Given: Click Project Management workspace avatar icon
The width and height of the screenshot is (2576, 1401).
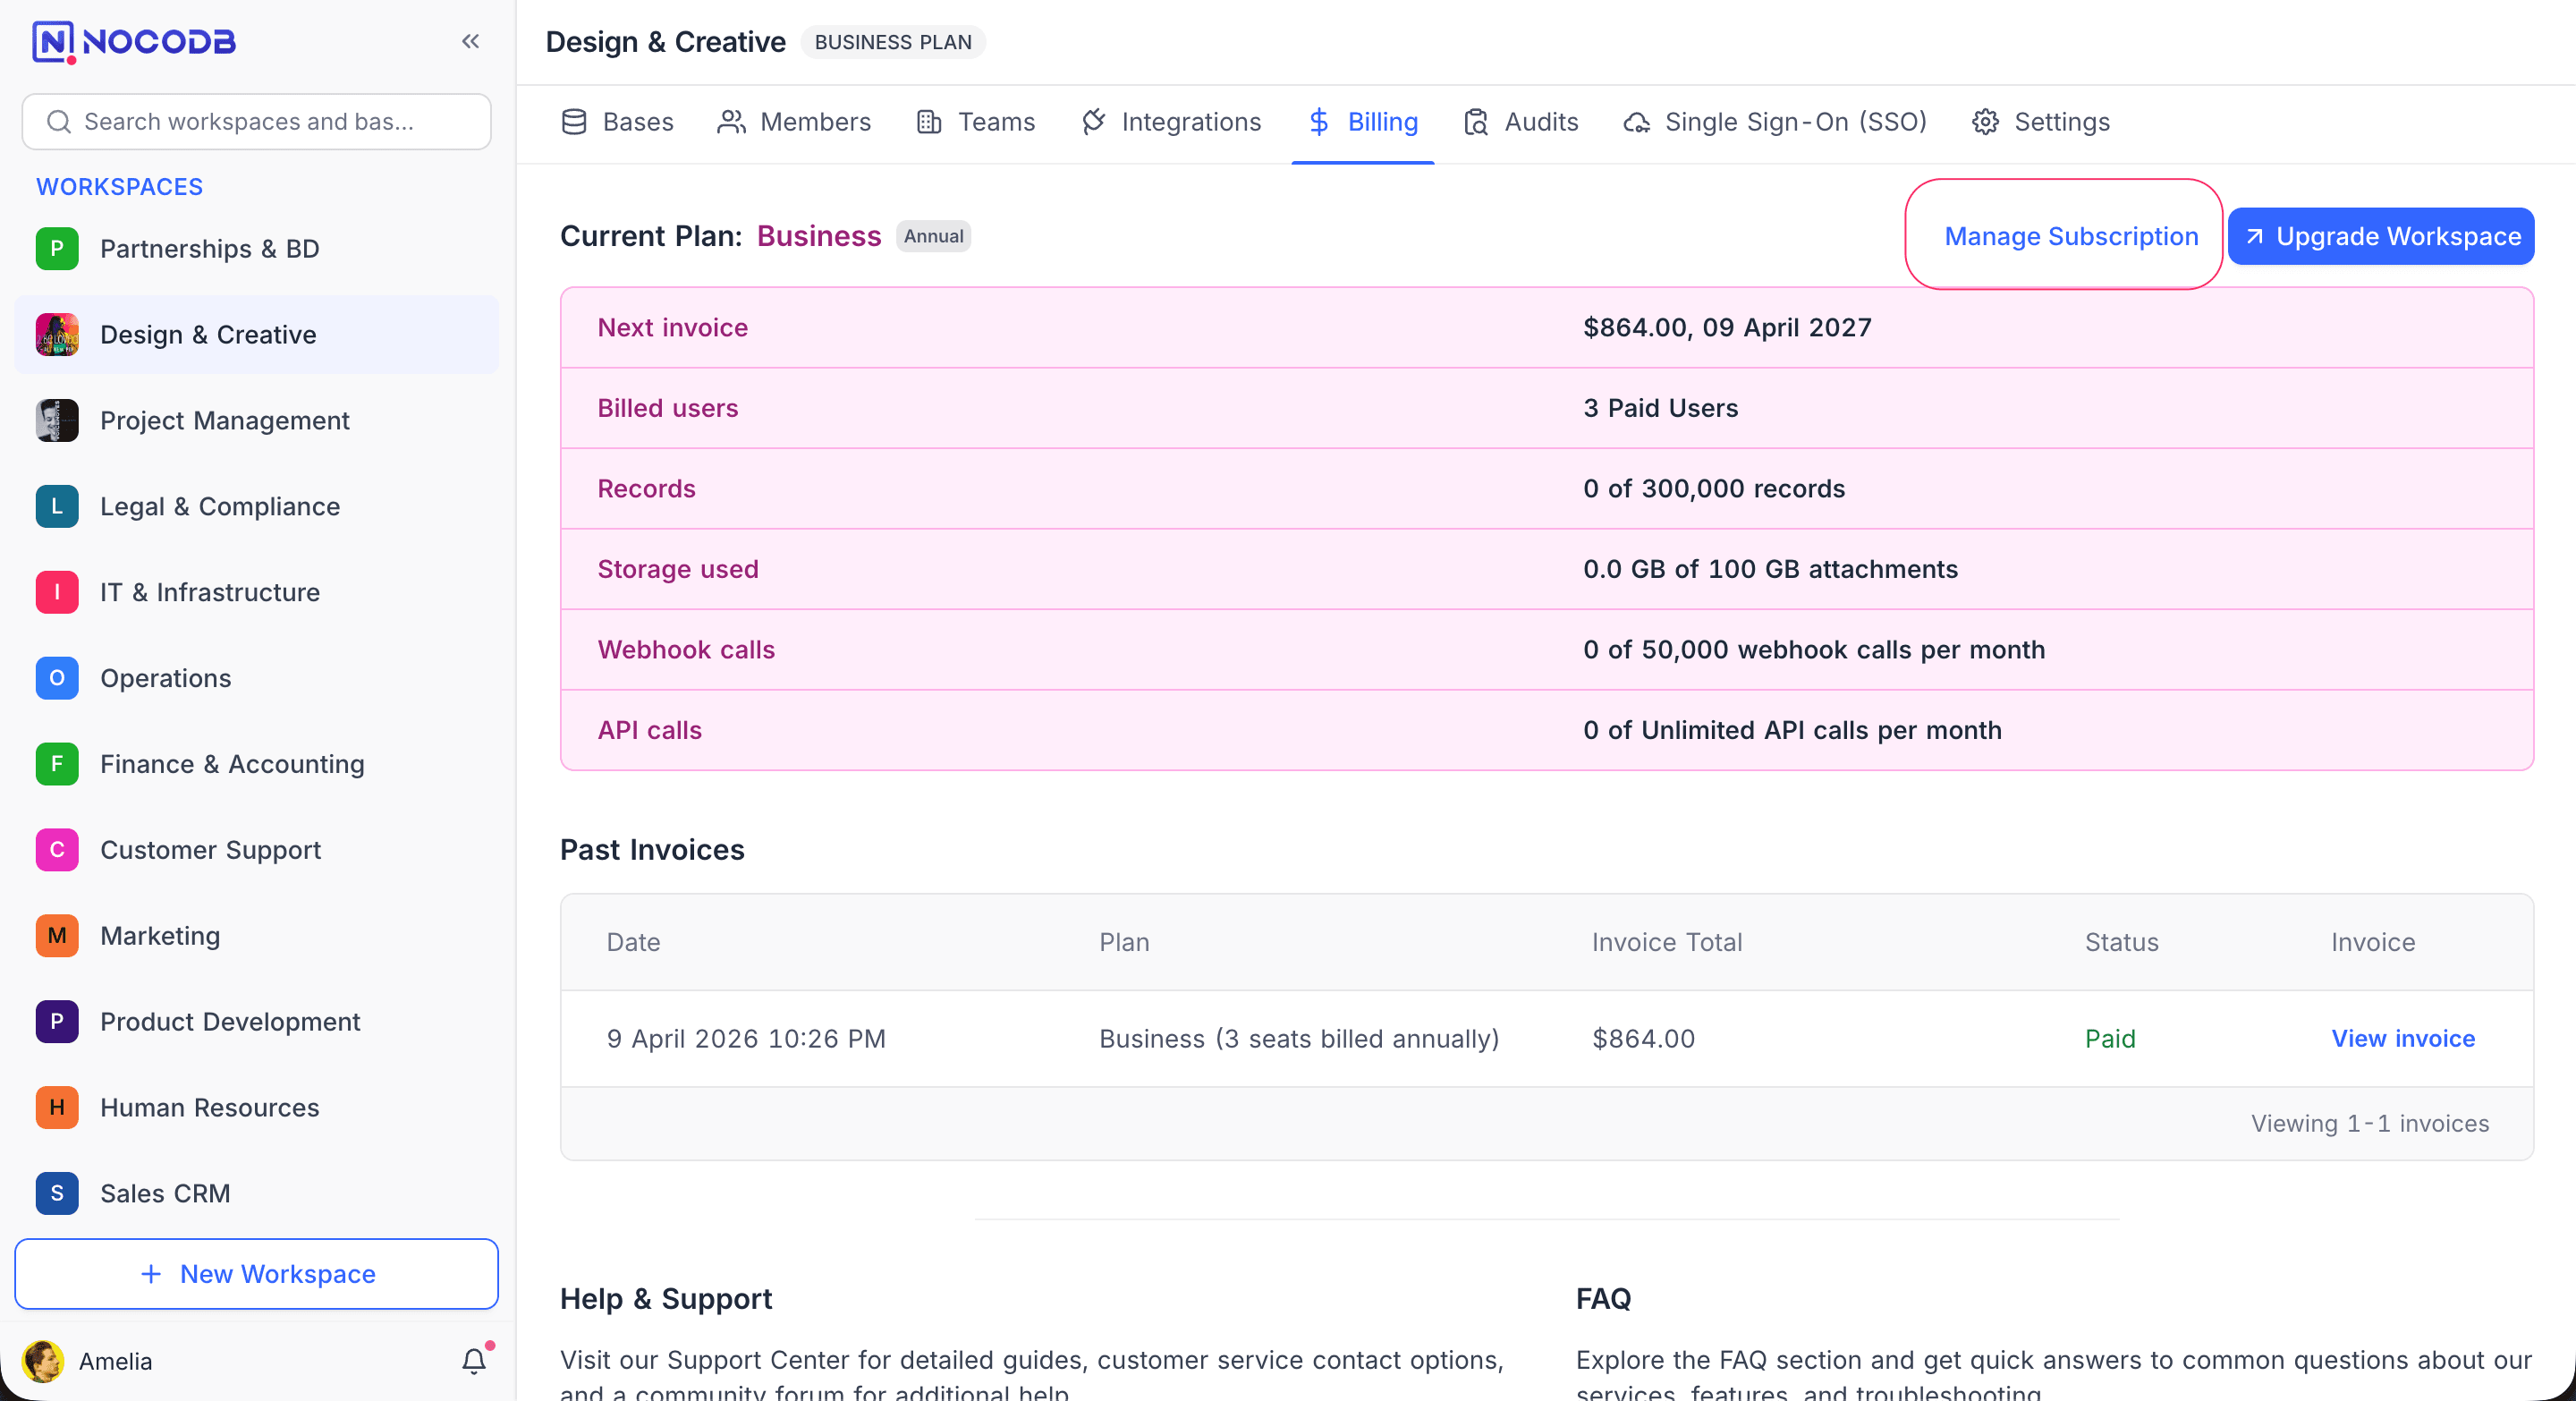Looking at the screenshot, I should coord(57,420).
